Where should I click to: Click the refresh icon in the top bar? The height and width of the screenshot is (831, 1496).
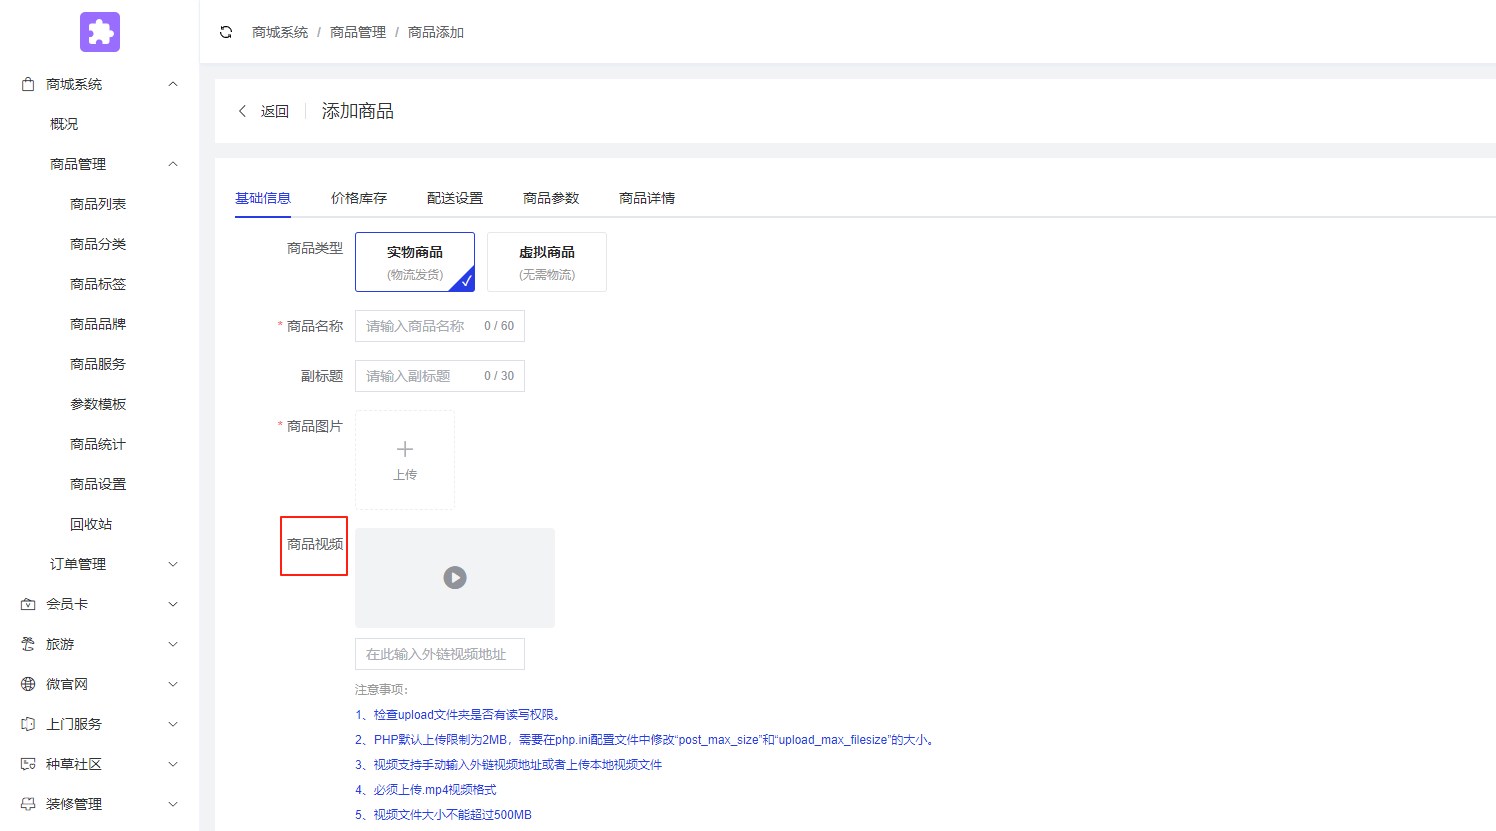point(226,31)
